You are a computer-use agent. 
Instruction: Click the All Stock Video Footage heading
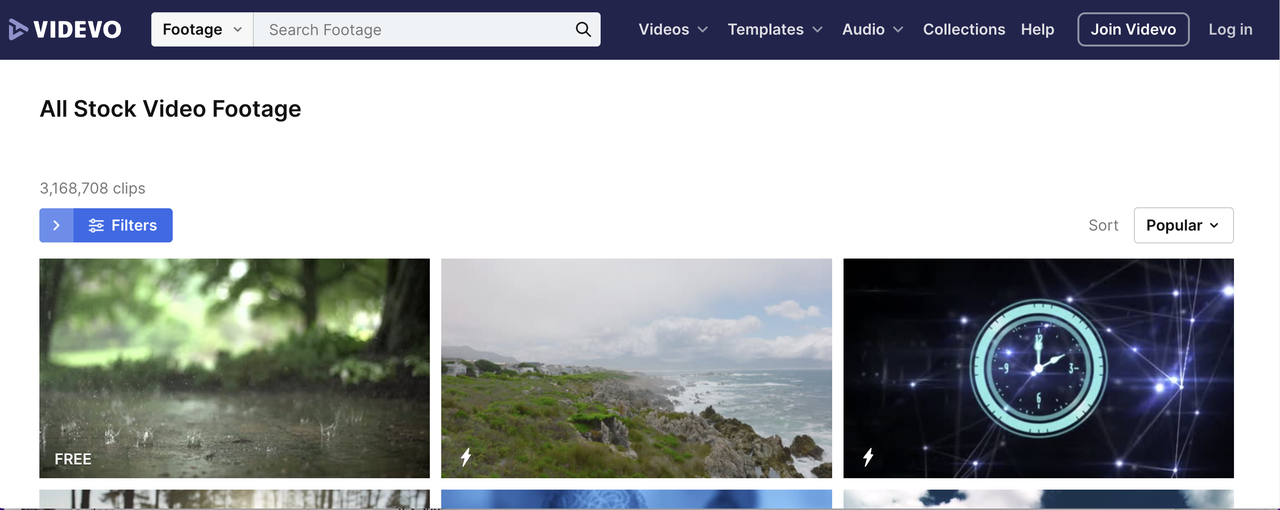click(171, 109)
